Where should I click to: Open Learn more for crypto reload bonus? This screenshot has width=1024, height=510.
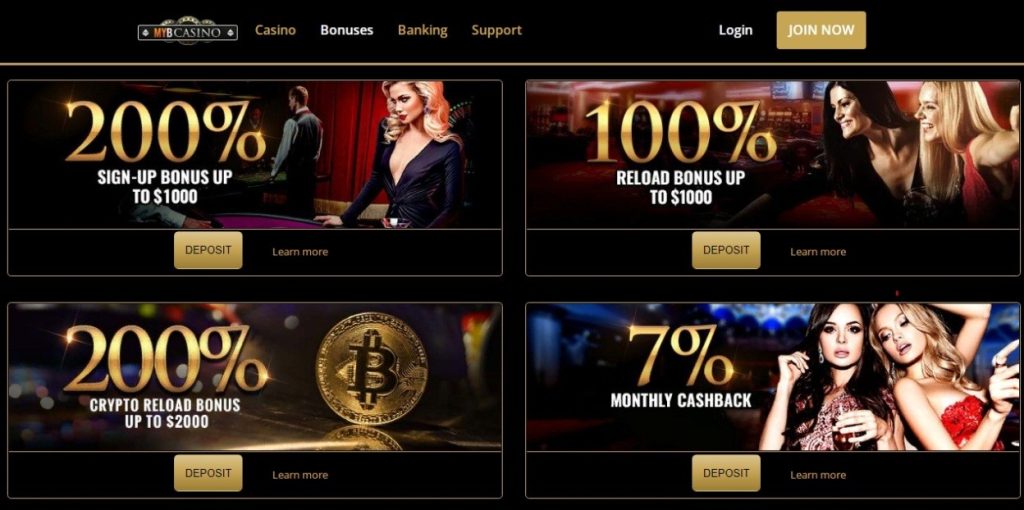pos(300,475)
